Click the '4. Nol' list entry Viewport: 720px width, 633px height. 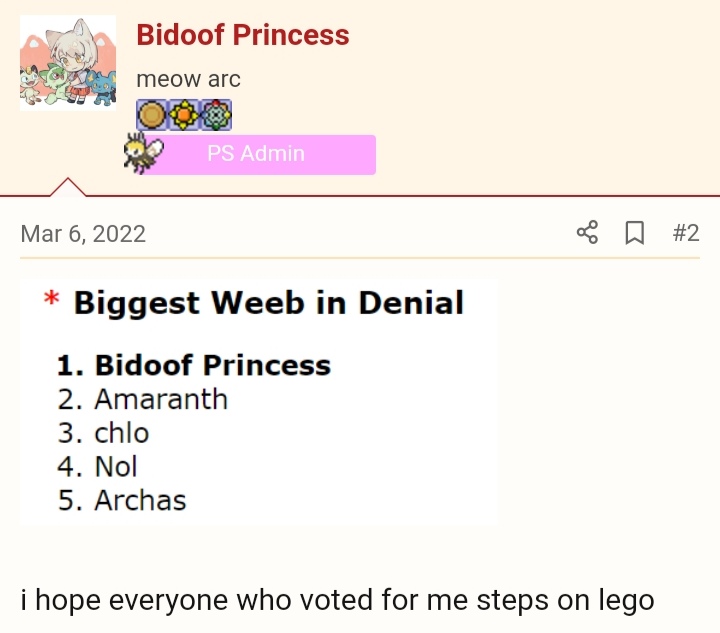(97, 466)
